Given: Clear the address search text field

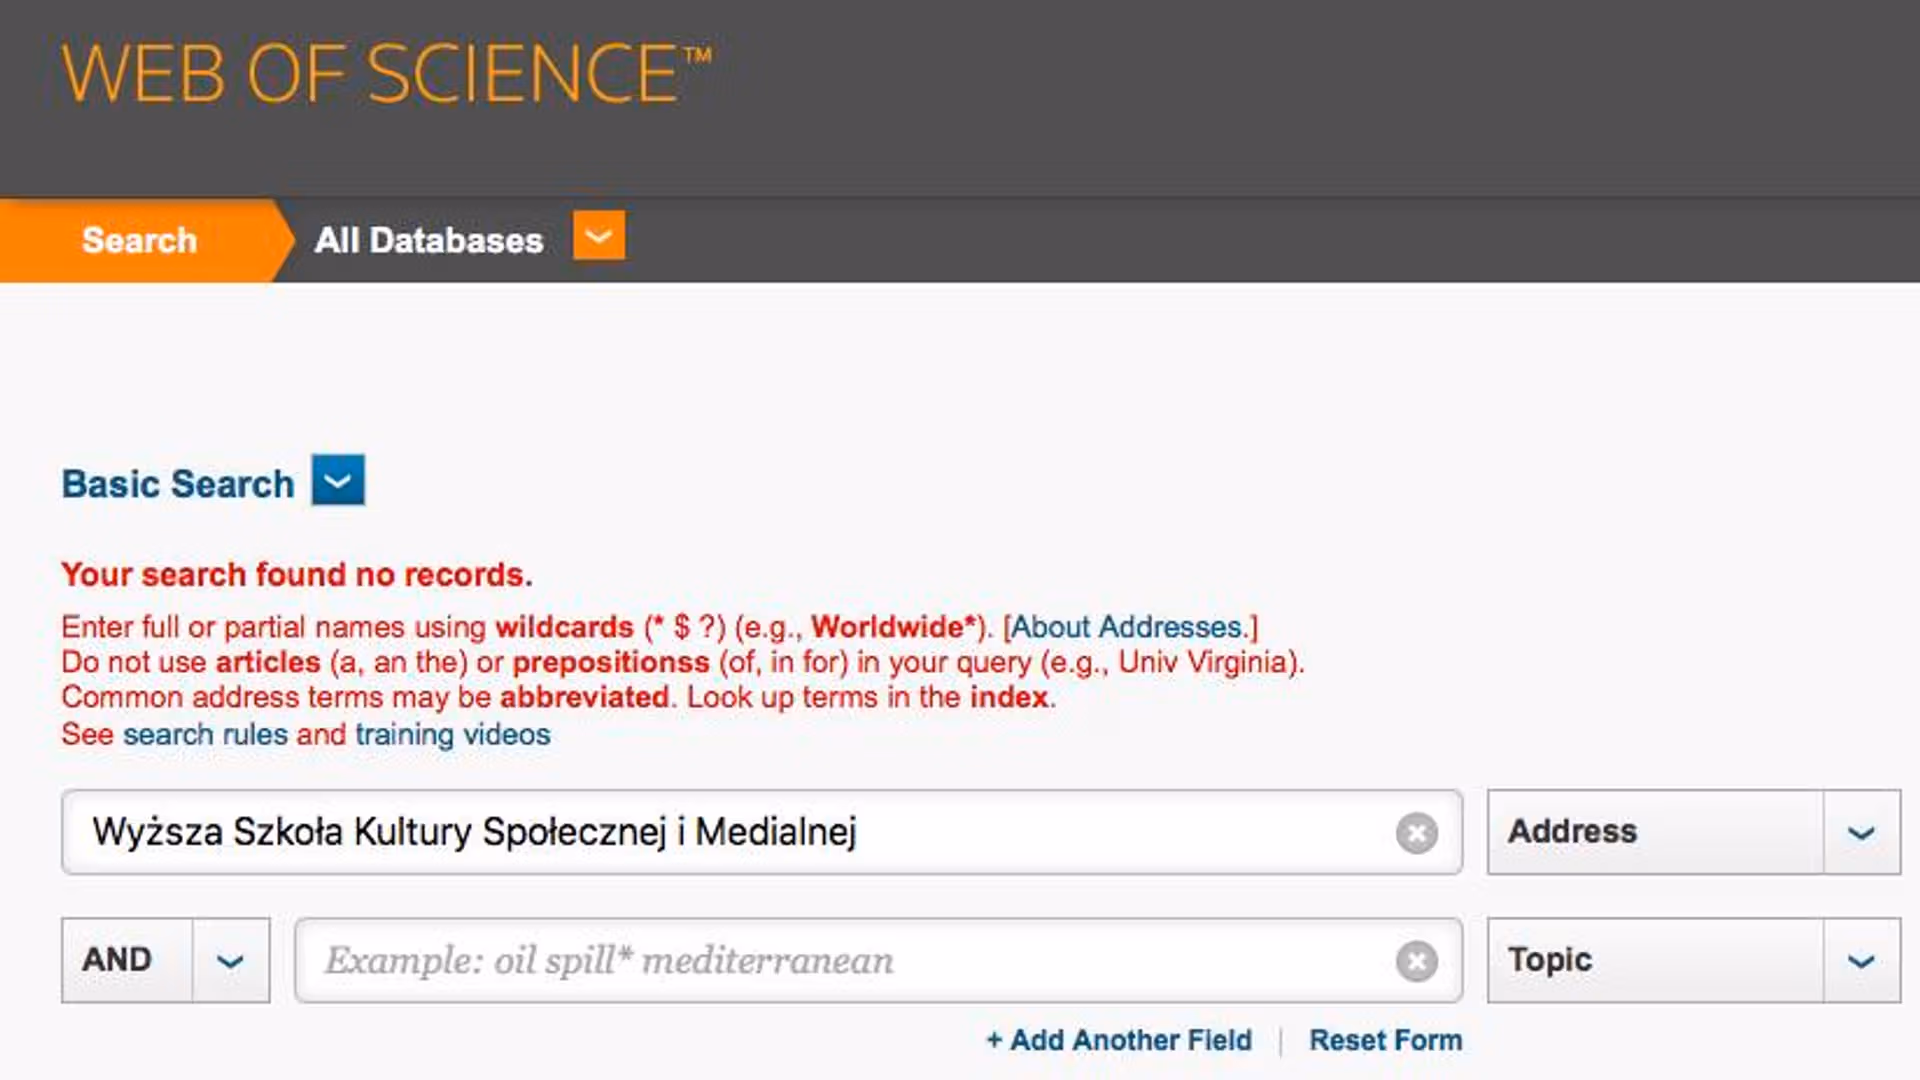Looking at the screenshot, I should coord(1416,833).
